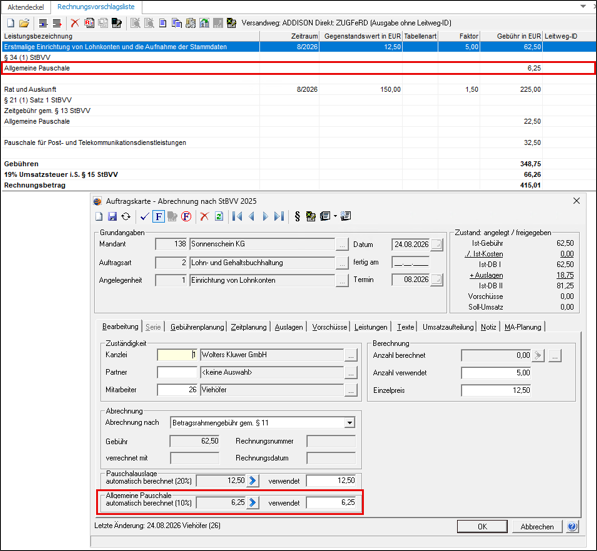Apply the Pauschalauslage (20%) arrow button
The height and width of the screenshot is (551, 597).
tap(252, 481)
